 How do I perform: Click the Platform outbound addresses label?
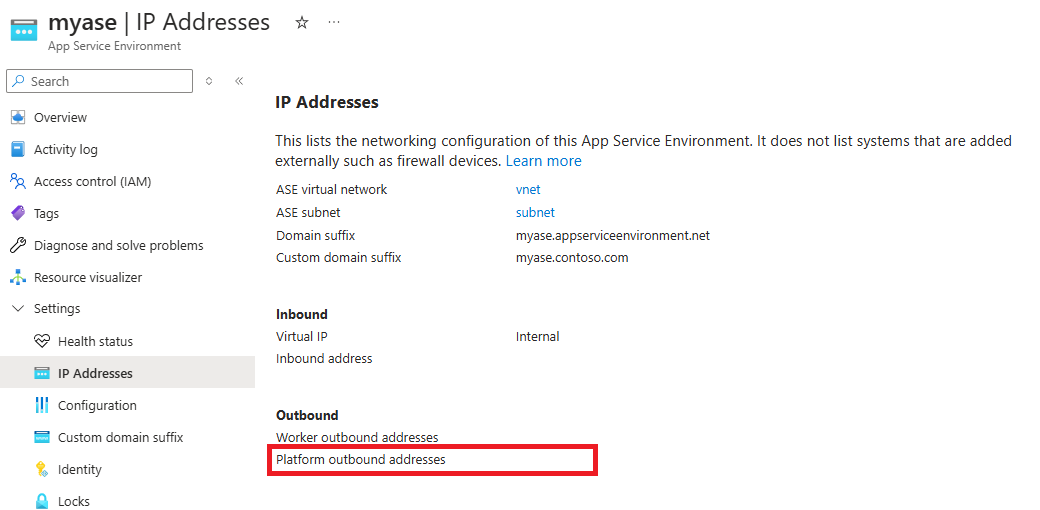pos(361,459)
